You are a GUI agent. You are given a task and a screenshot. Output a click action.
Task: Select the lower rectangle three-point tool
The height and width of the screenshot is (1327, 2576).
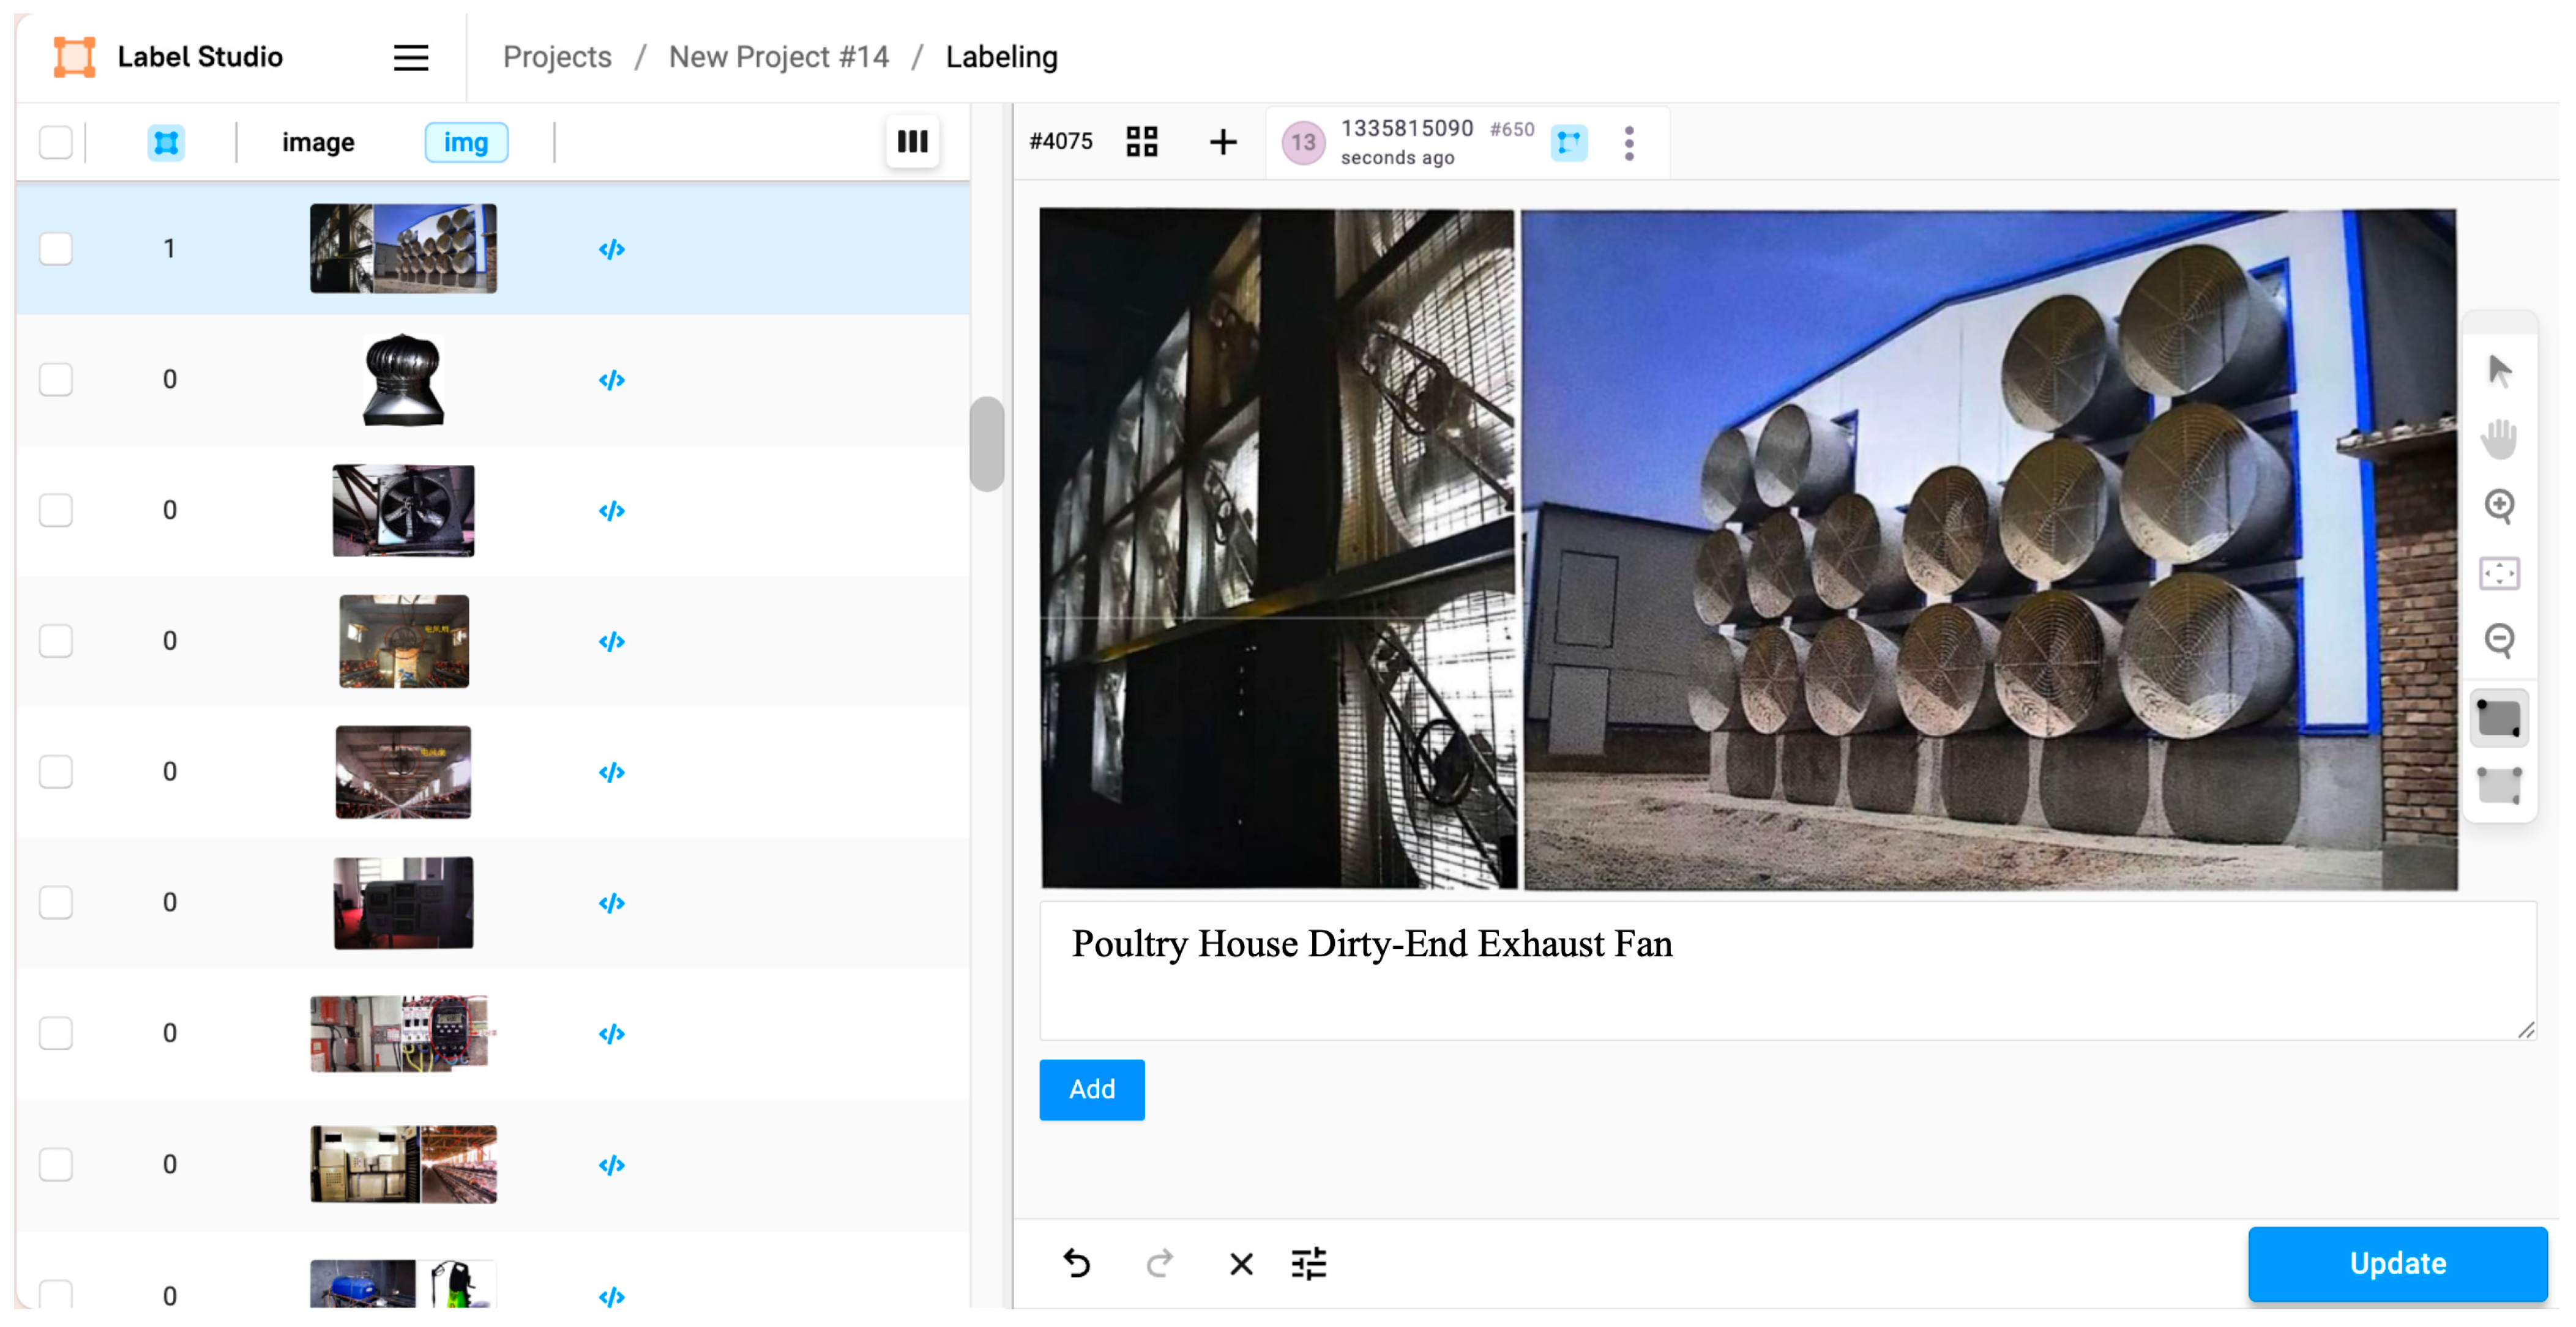pos(2498,785)
